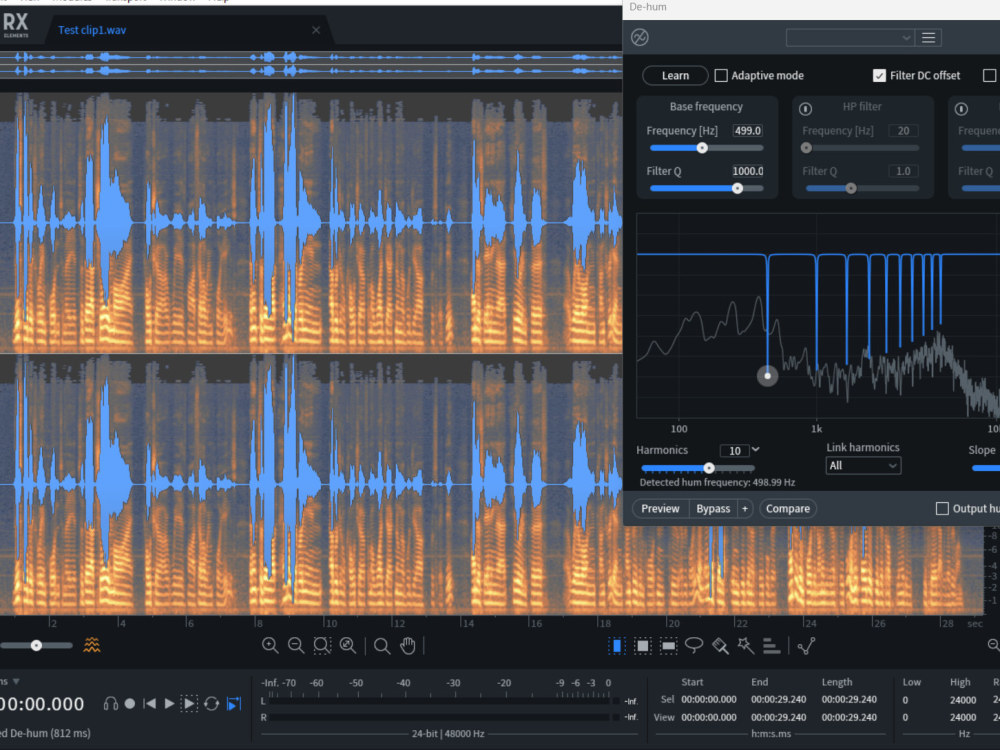Toggle the LP filter power button
Viewport: 1000px width, 750px height.
pyautogui.click(x=961, y=109)
